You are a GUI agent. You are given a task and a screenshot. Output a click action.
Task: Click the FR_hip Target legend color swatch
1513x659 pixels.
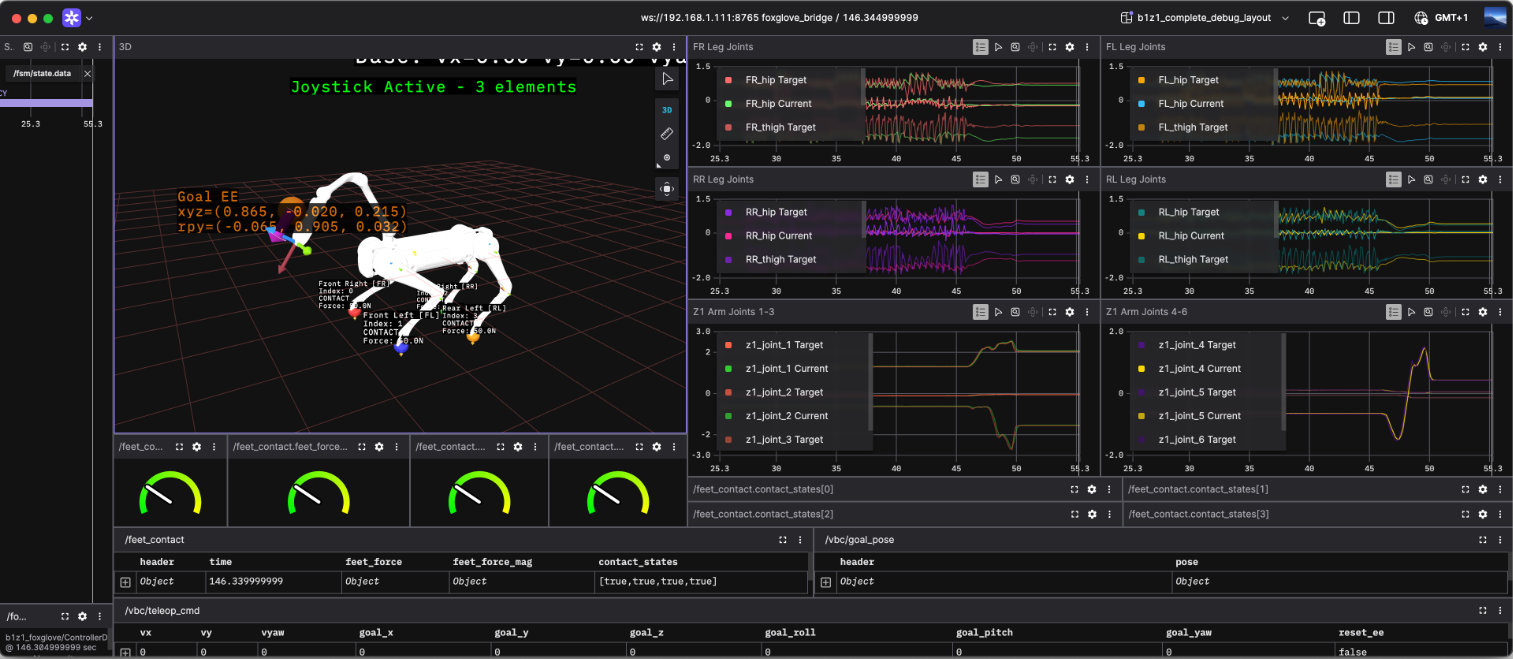click(x=728, y=80)
